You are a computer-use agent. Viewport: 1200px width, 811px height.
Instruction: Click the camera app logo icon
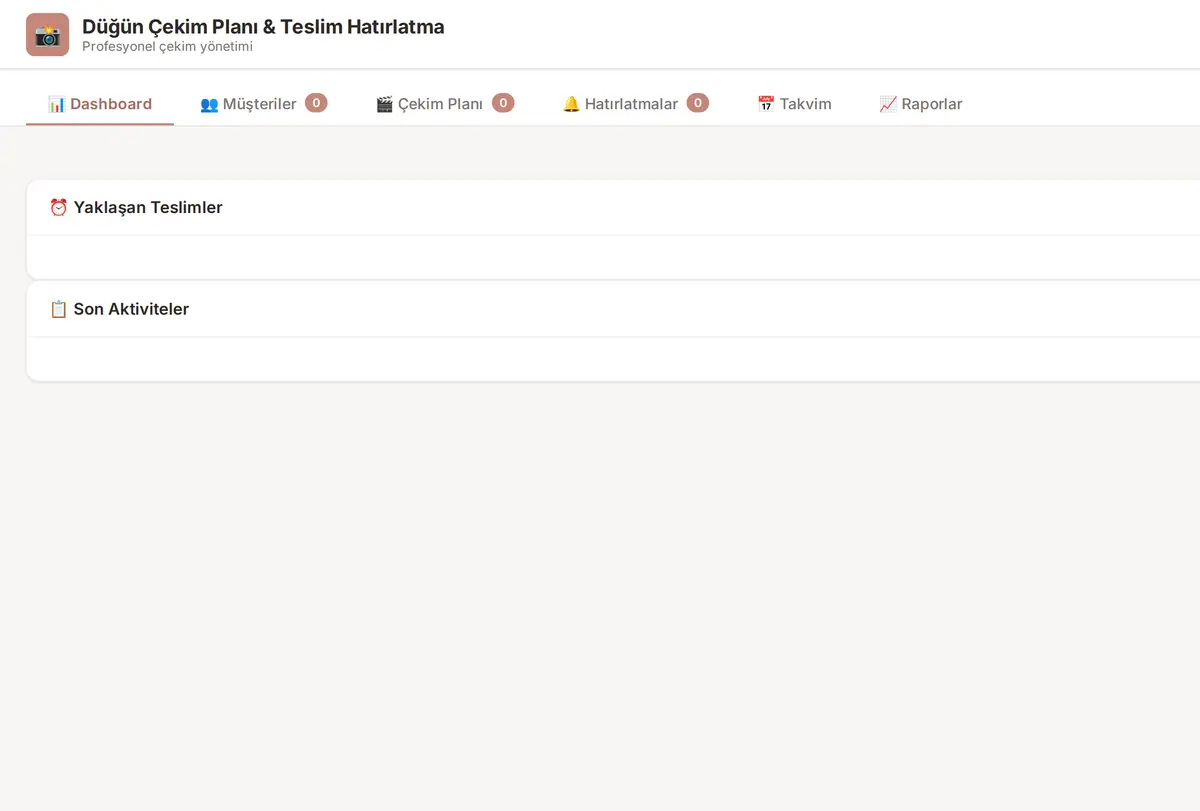tap(48, 35)
